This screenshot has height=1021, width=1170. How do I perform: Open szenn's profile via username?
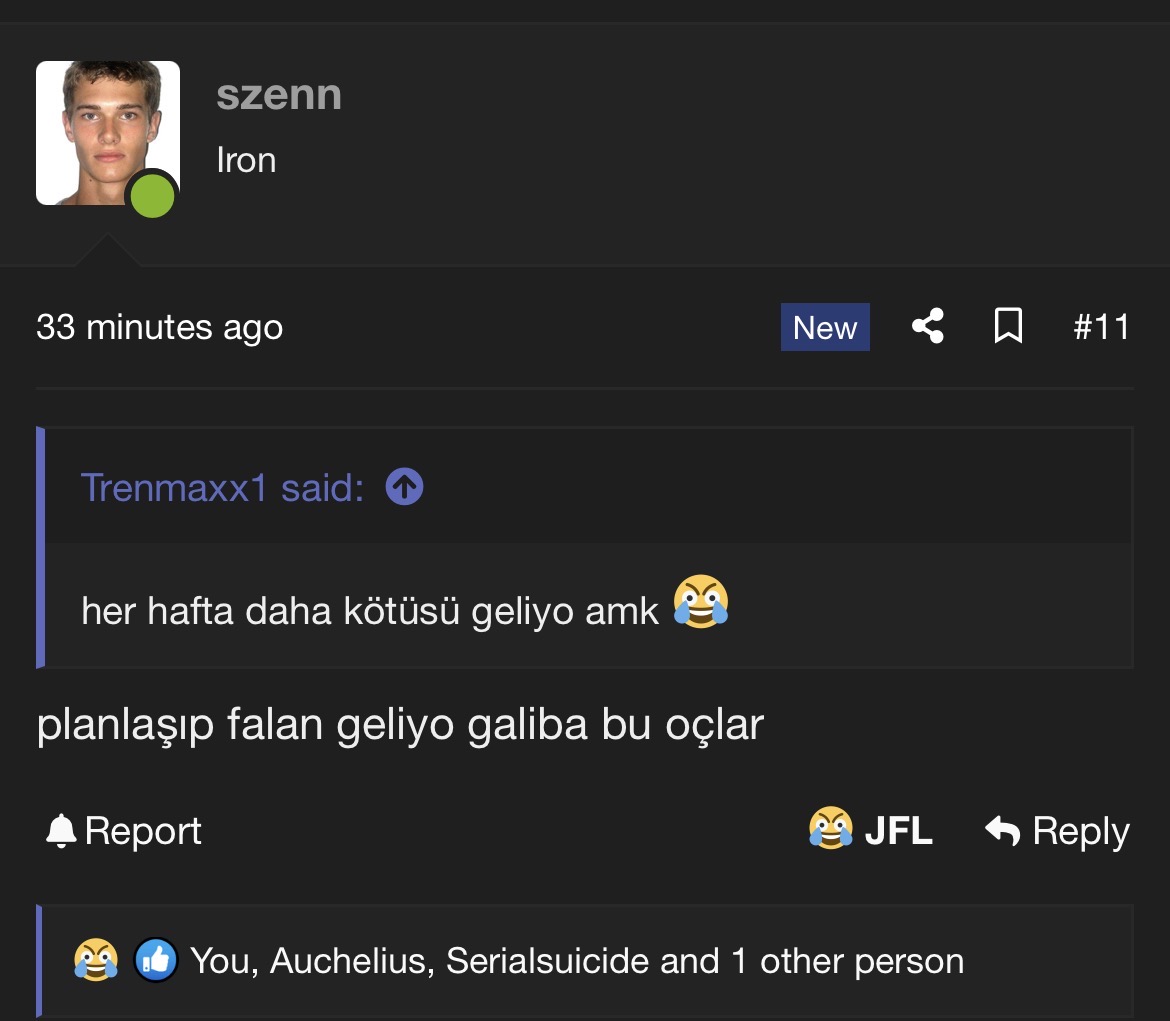point(279,95)
